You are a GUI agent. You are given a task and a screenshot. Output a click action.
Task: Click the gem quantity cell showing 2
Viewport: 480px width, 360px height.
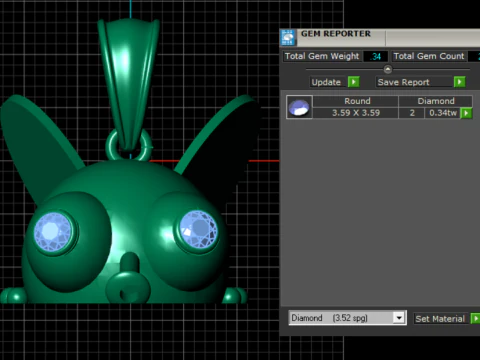coord(412,113)
